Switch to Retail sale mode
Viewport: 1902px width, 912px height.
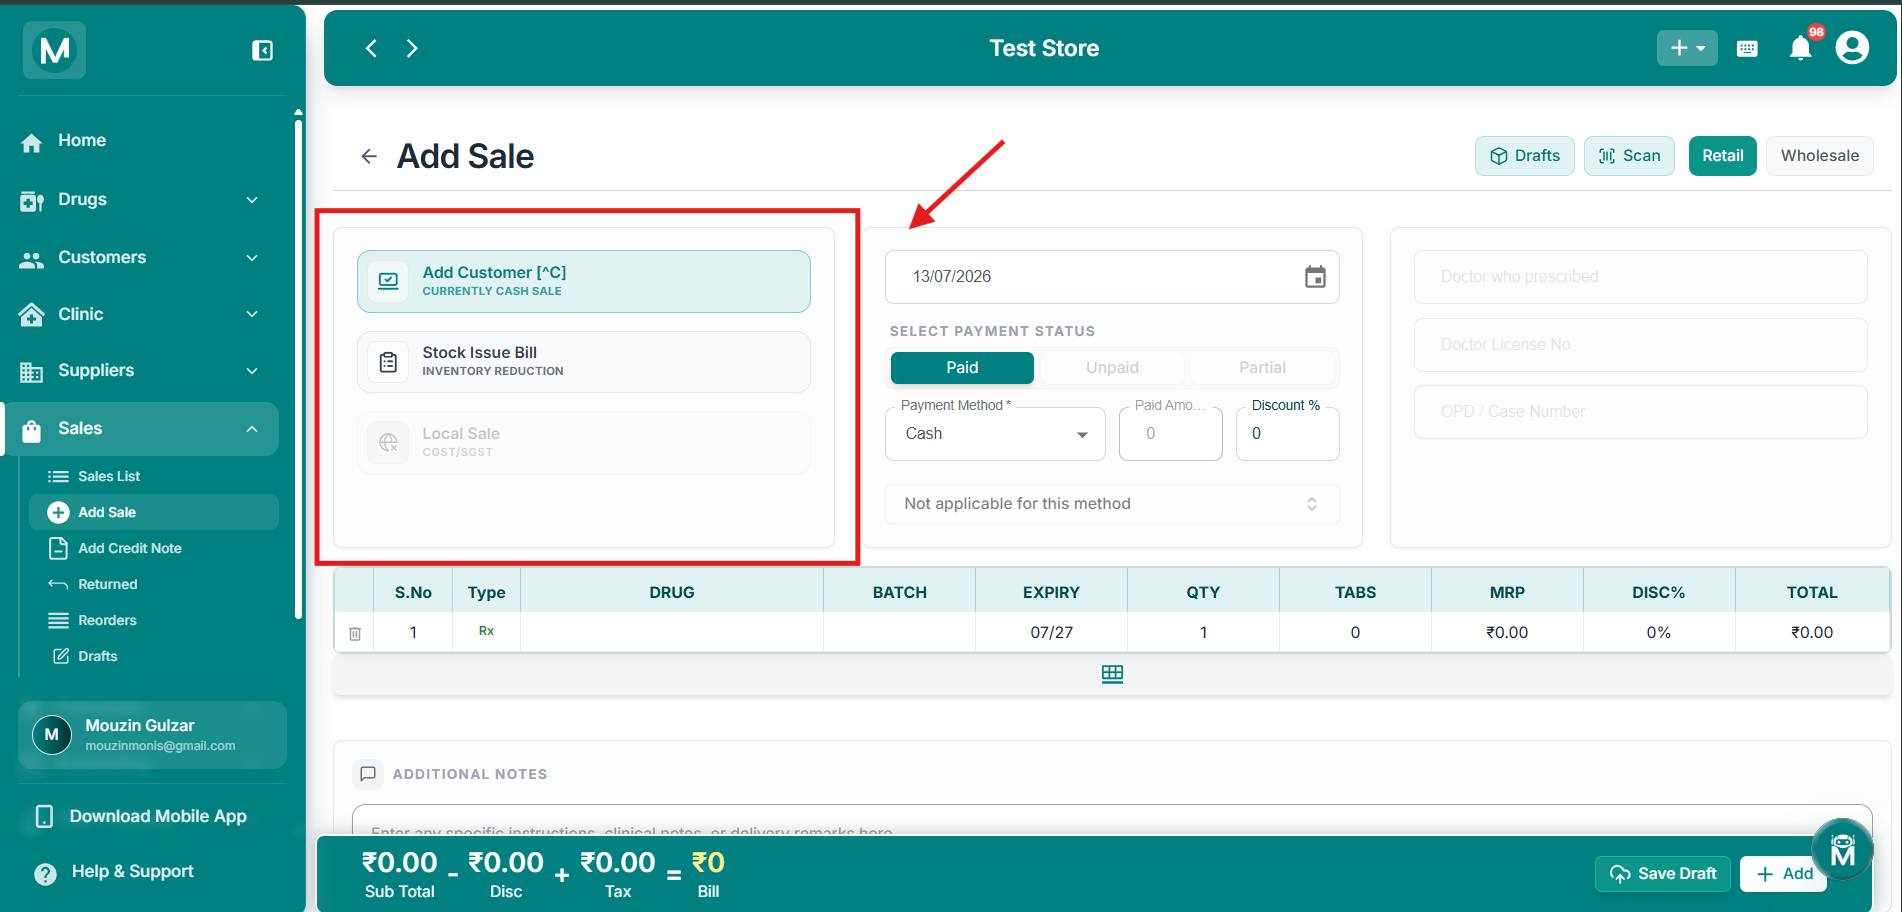click(x=1722, y=156)
